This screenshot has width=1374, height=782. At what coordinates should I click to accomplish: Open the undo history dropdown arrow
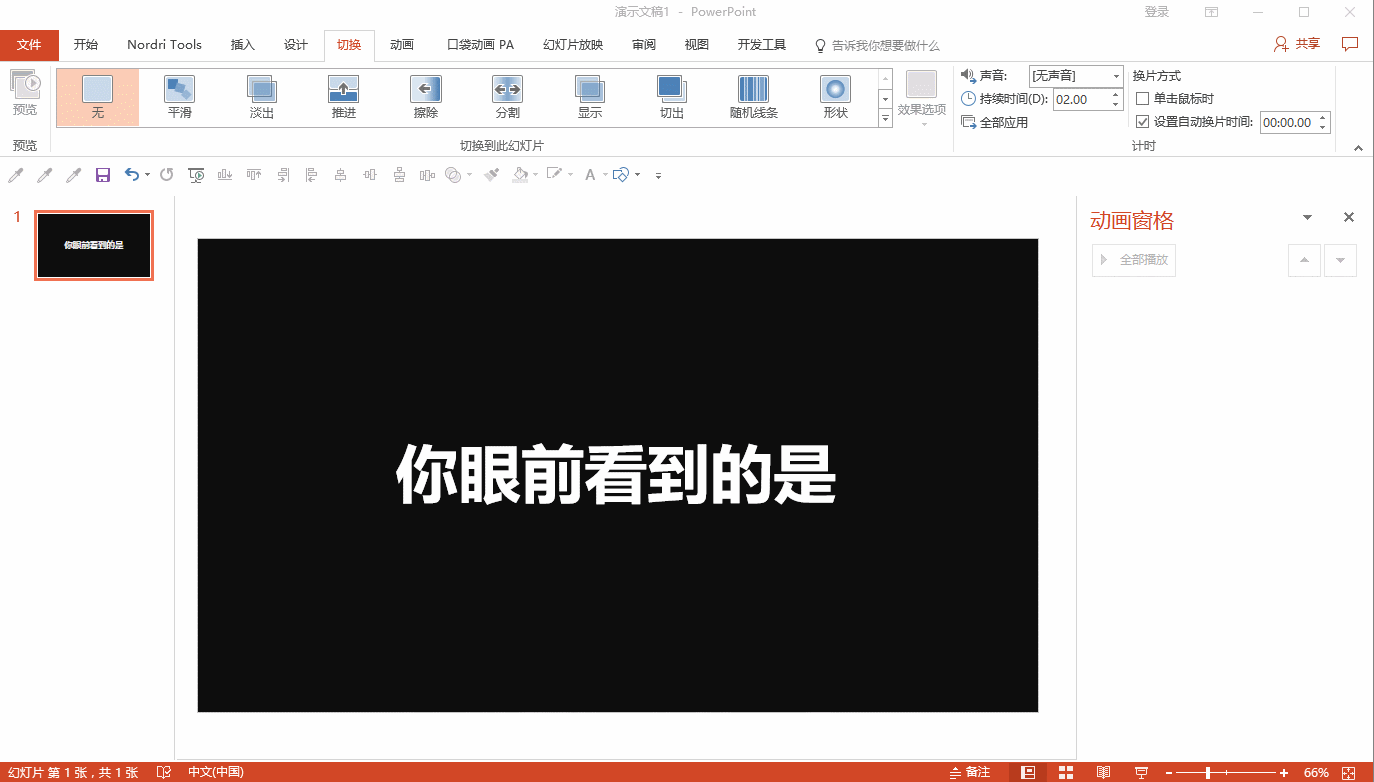tap(147, 175)
